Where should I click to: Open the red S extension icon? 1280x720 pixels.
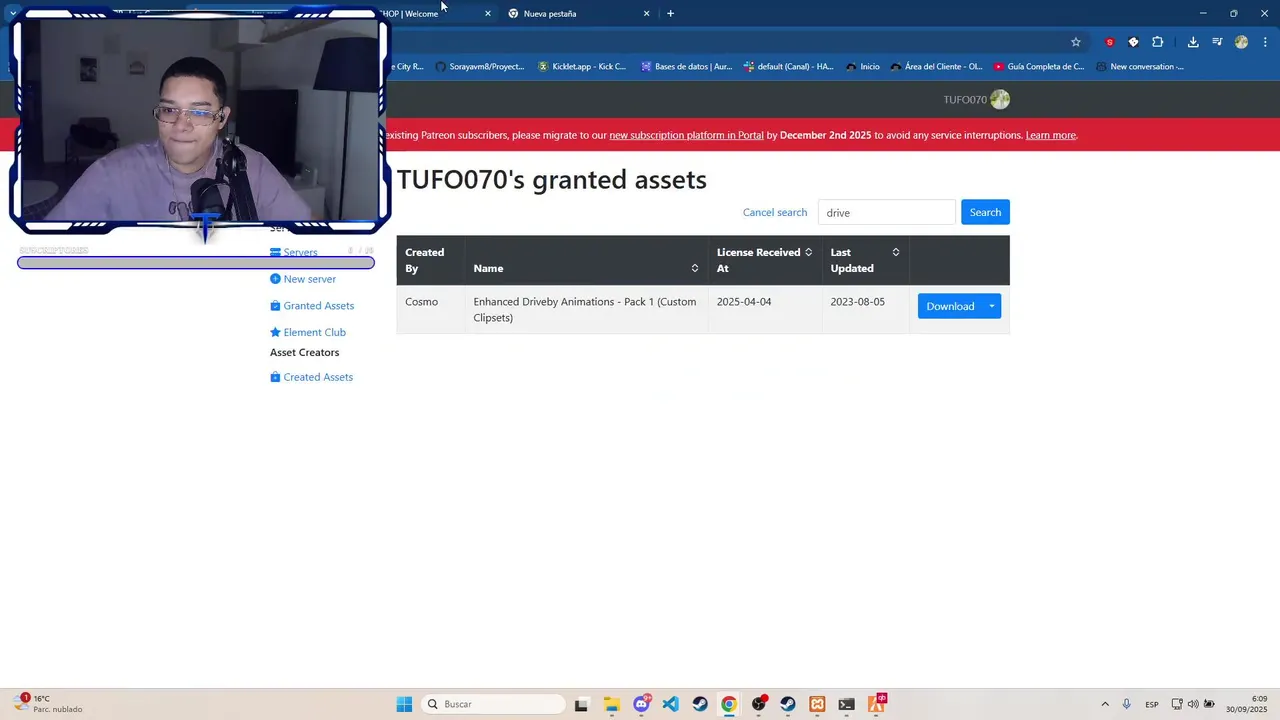pos(1109,42)
